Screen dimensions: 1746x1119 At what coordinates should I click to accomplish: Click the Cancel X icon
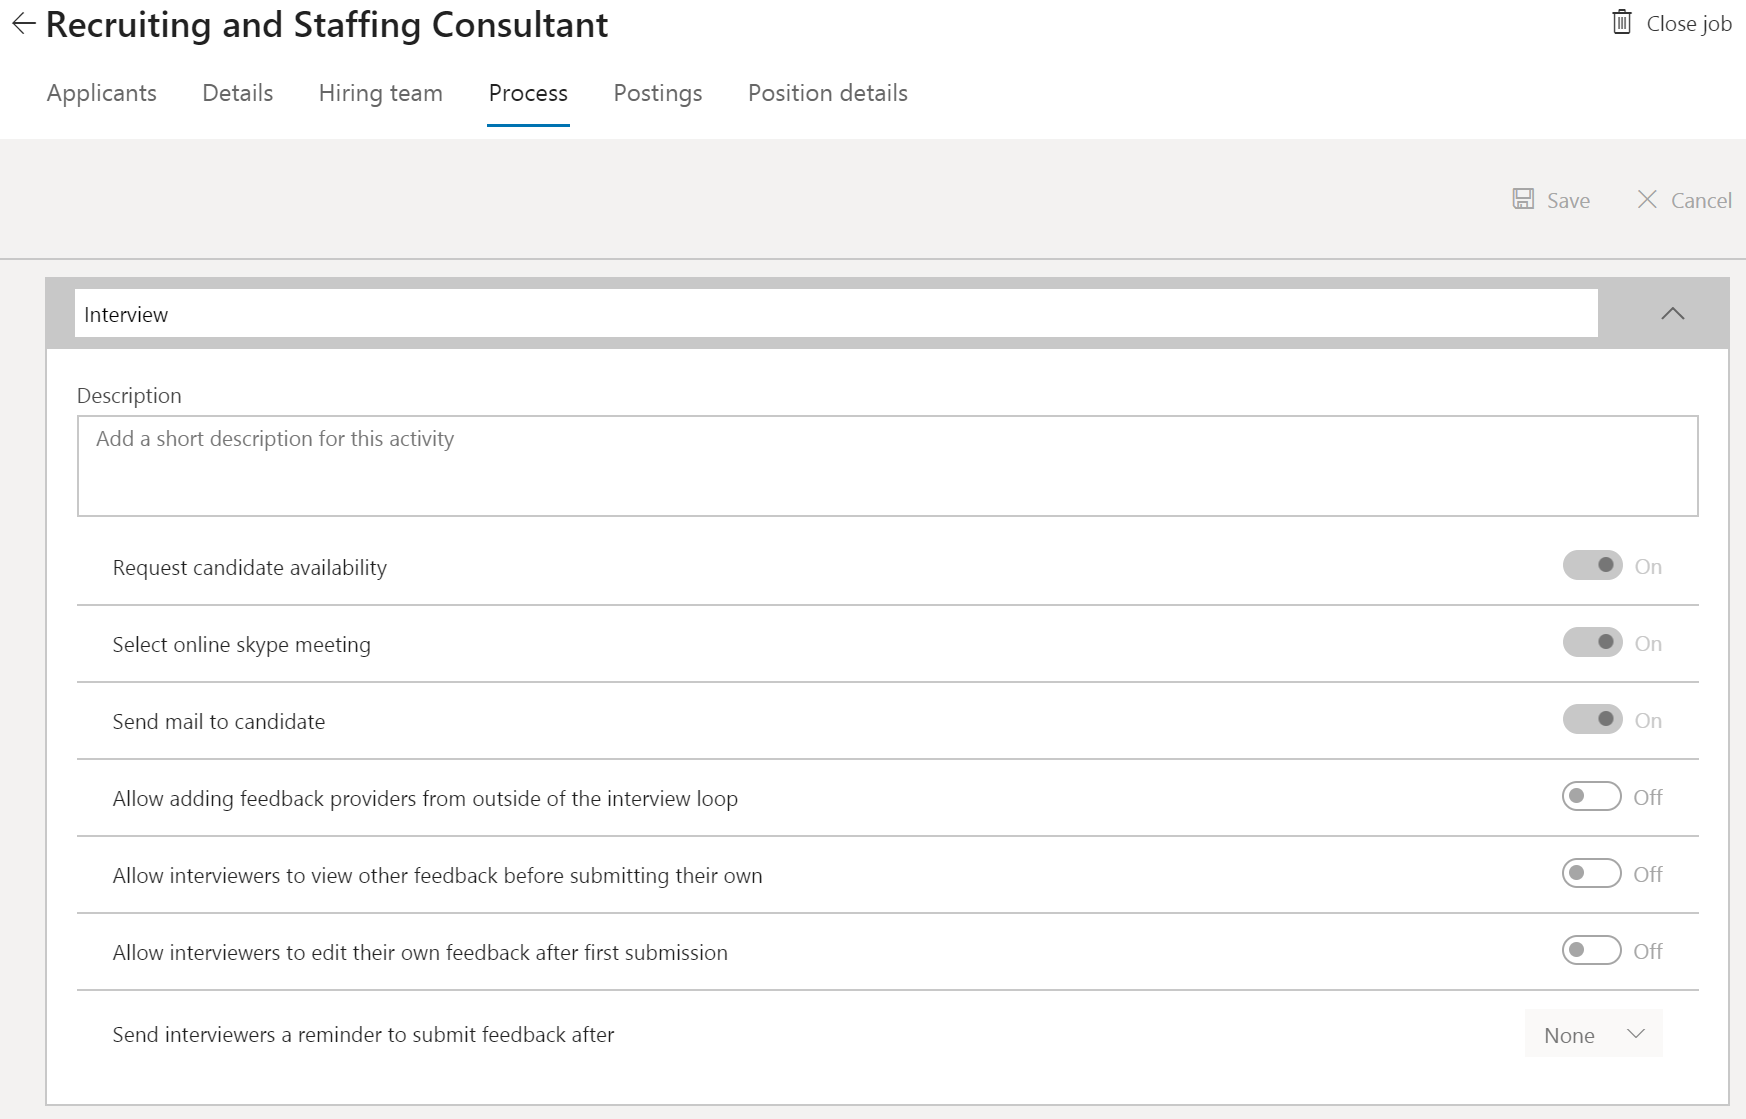tap(1646, 199)
